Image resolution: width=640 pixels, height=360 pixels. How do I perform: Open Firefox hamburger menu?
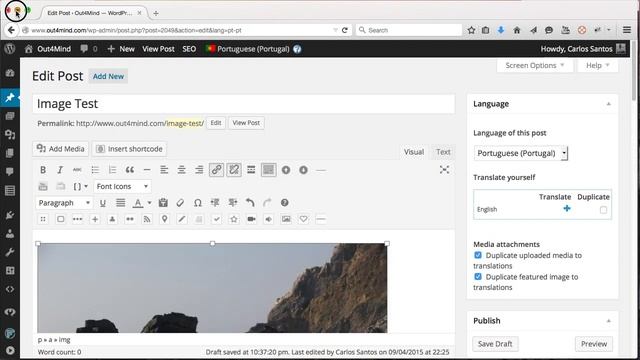pyautogui.click(x=627, y=30)
